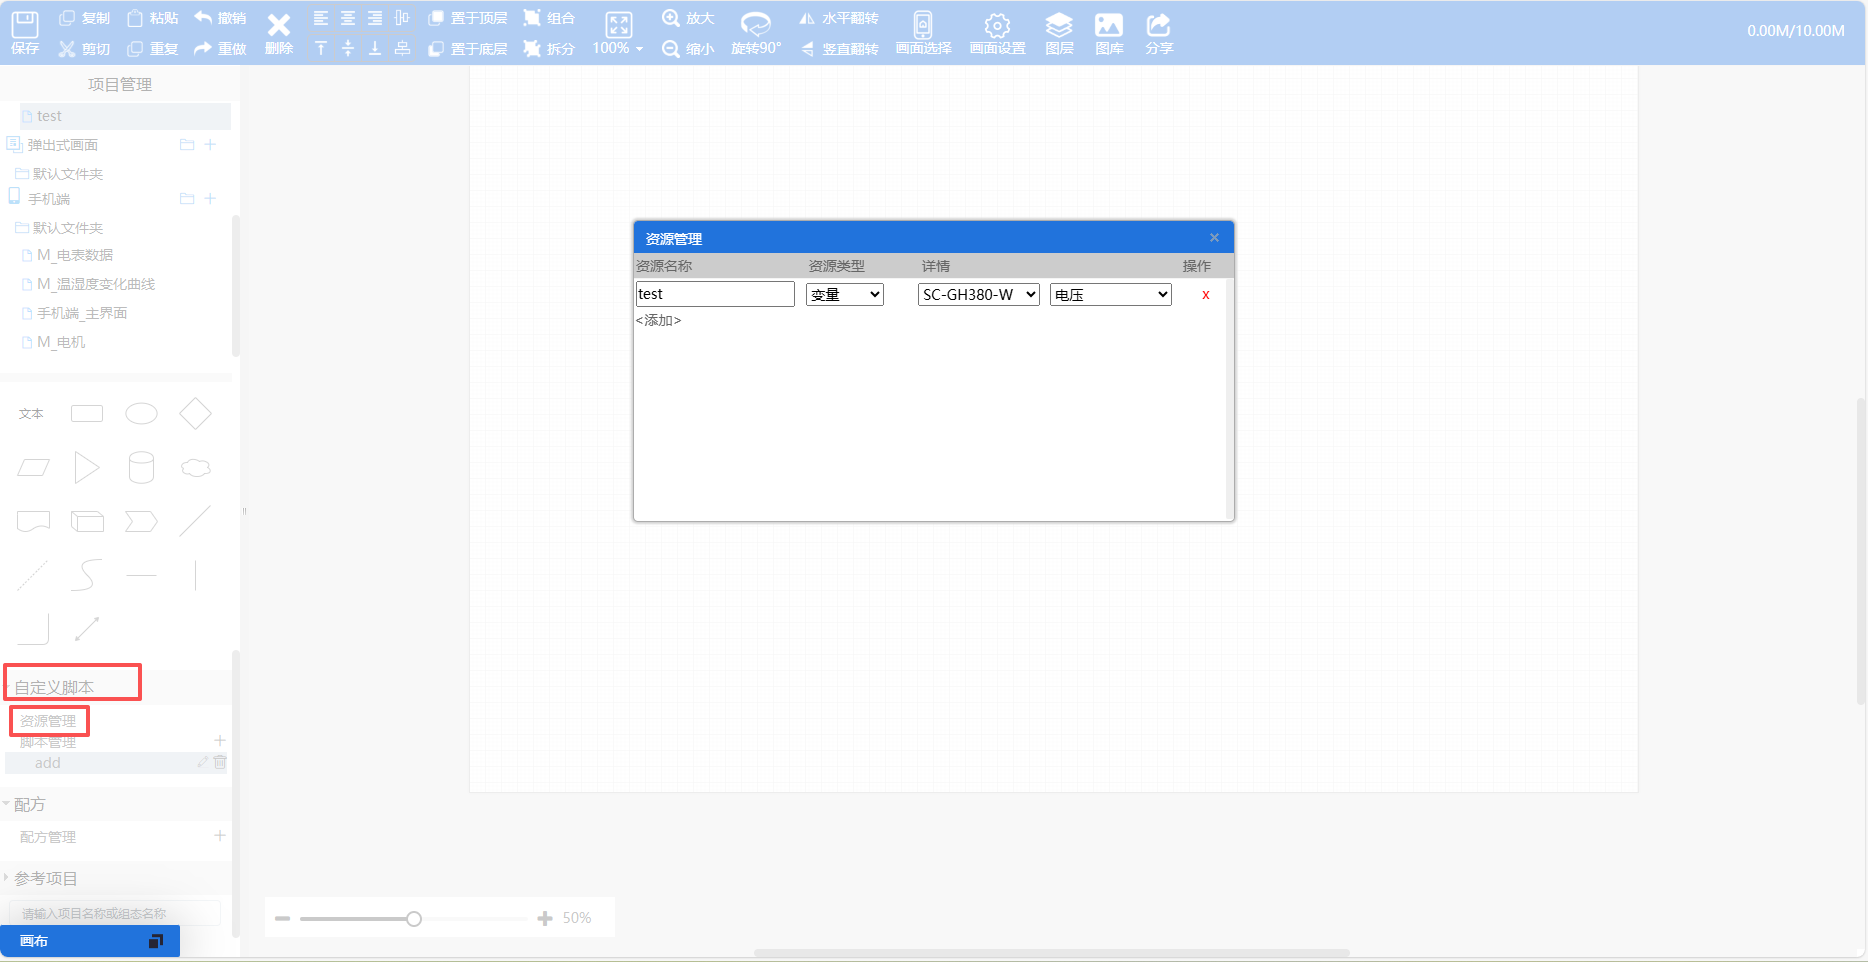Click the rotate 90° (旋转90°) icon
The width and height of the screenshot is (1868, 962).
point(755,24)
